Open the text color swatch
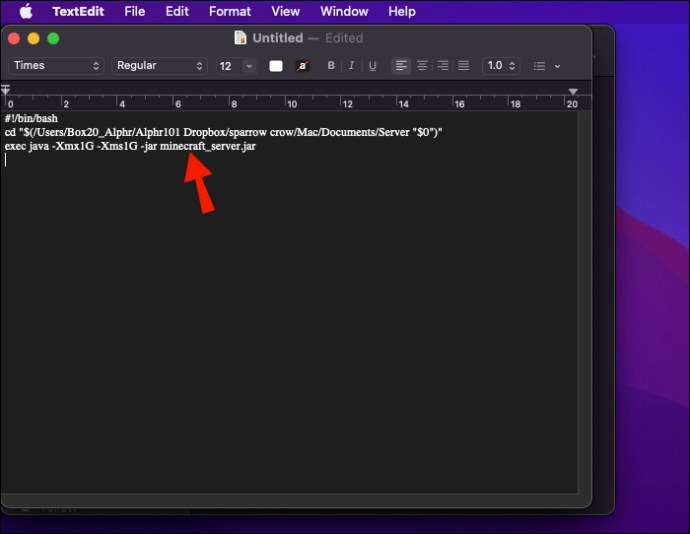 click(276, 66)
